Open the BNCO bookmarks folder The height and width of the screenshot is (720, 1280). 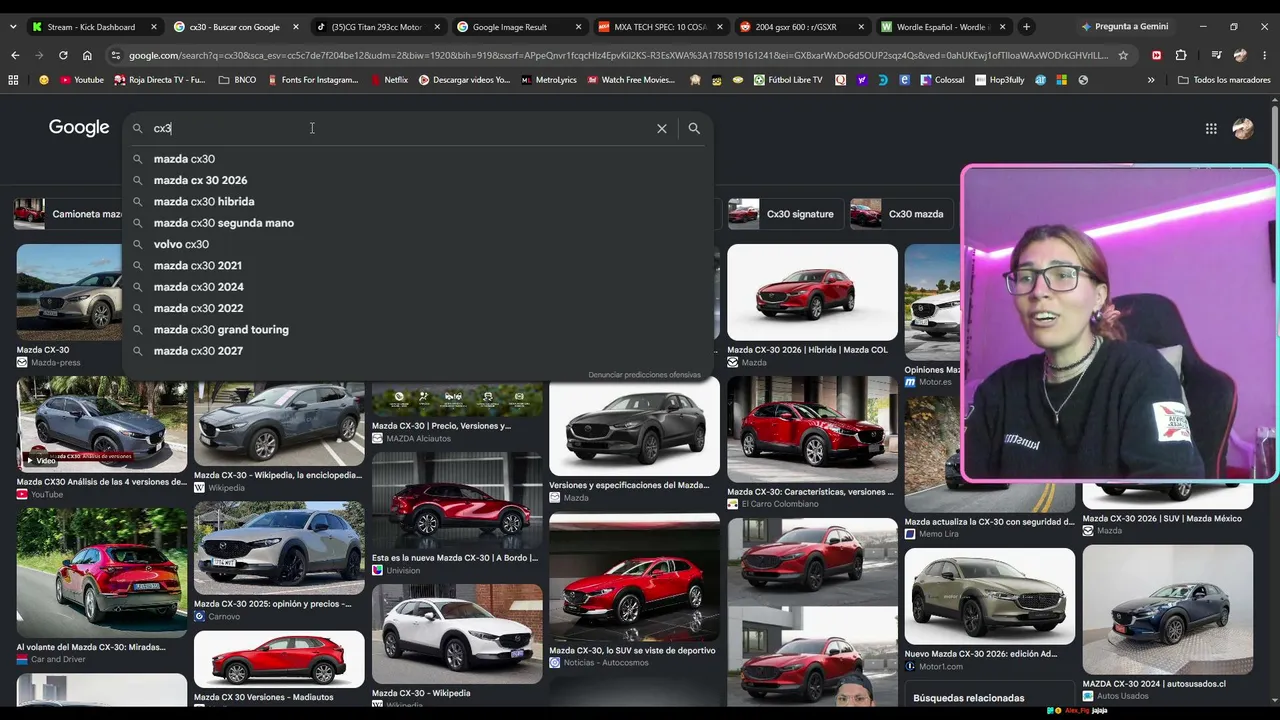[237, 80]
